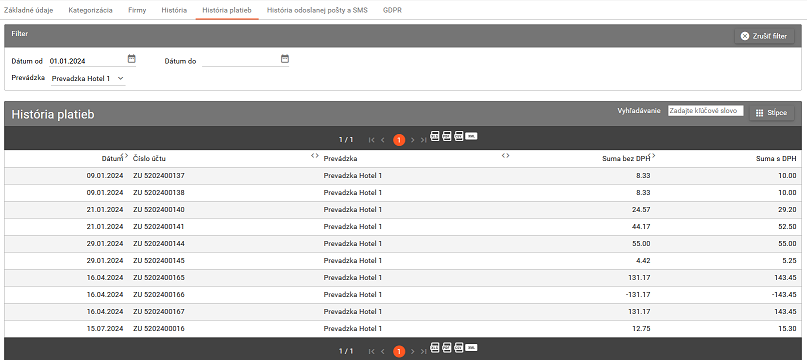Go to the first page in the top pager
The width and height of the screenshot is (807, 360).
[x=372, y=140]
